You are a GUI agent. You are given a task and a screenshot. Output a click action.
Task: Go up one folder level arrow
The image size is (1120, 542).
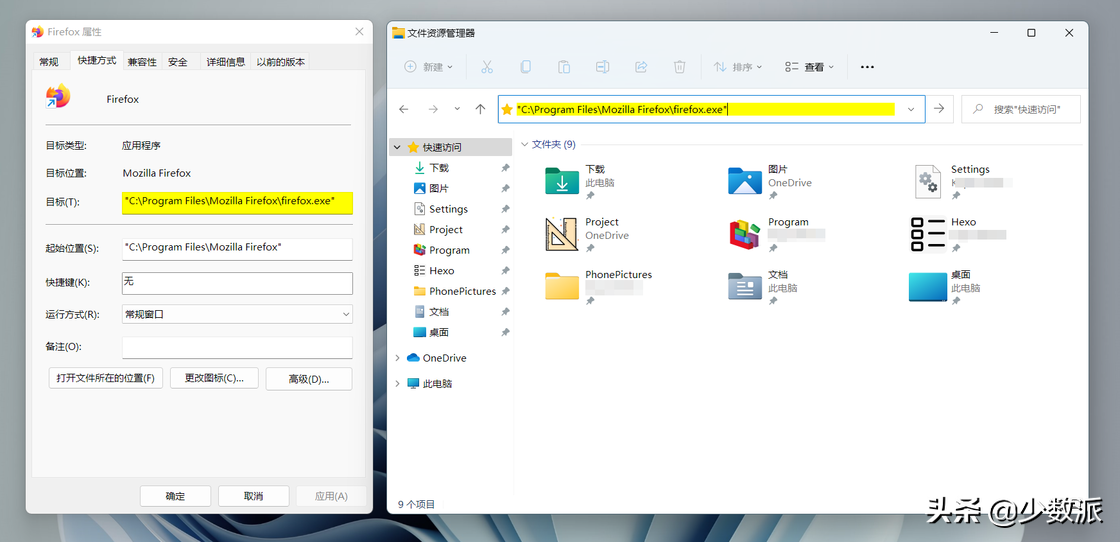[x=480, y=109]
